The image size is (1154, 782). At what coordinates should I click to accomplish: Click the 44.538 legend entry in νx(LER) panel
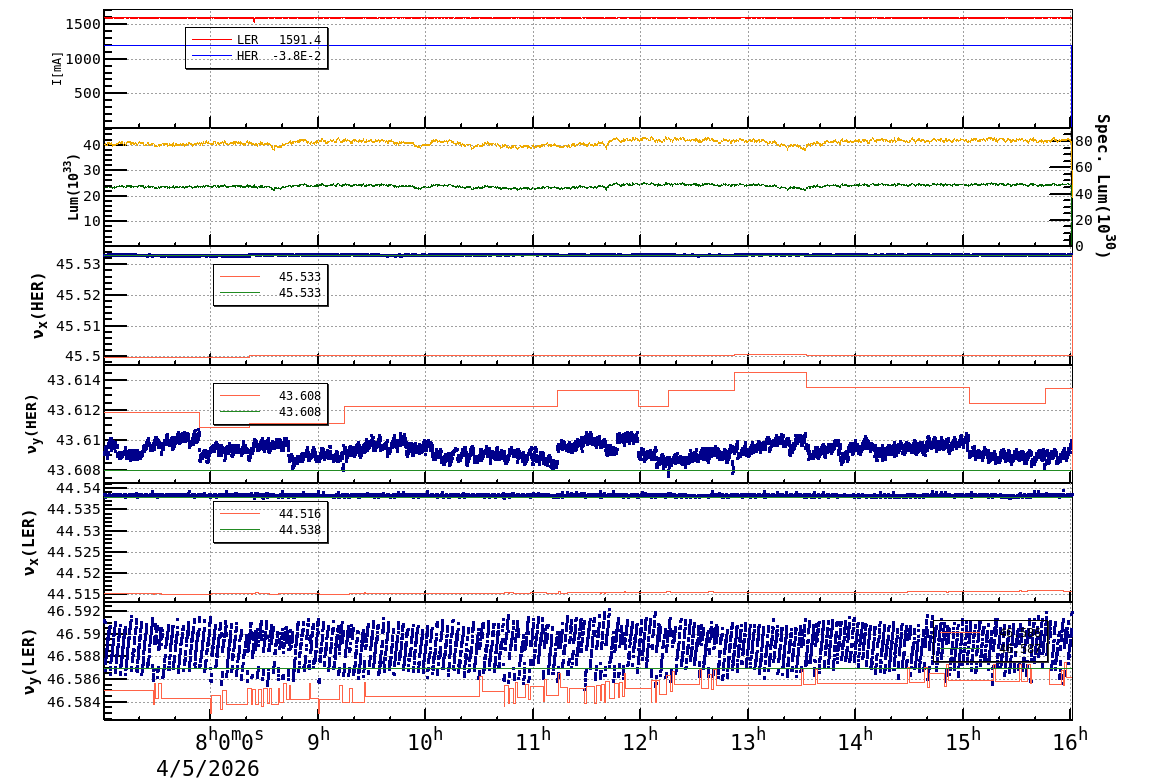click(x=270, y=530)
